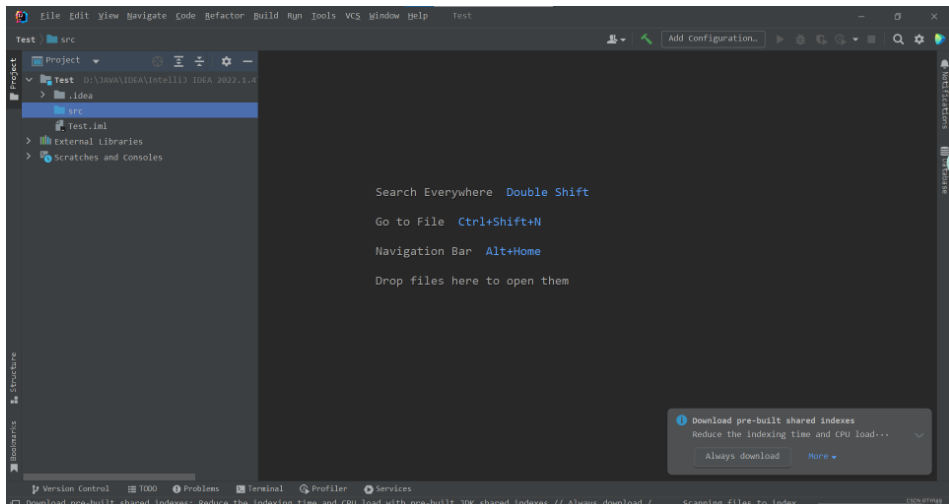
Task: Open the Refactor menu
Action: point(224,16)
